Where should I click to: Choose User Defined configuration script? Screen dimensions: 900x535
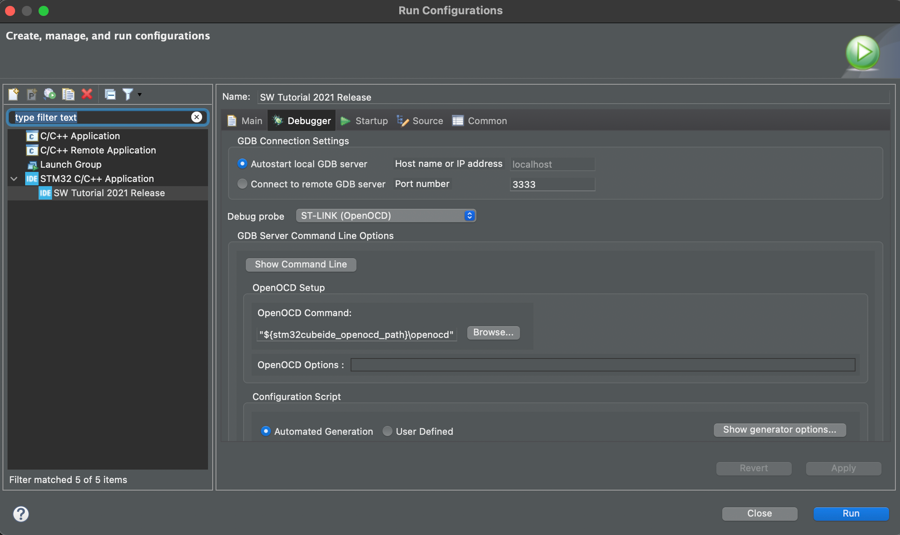tap(388, 432)
